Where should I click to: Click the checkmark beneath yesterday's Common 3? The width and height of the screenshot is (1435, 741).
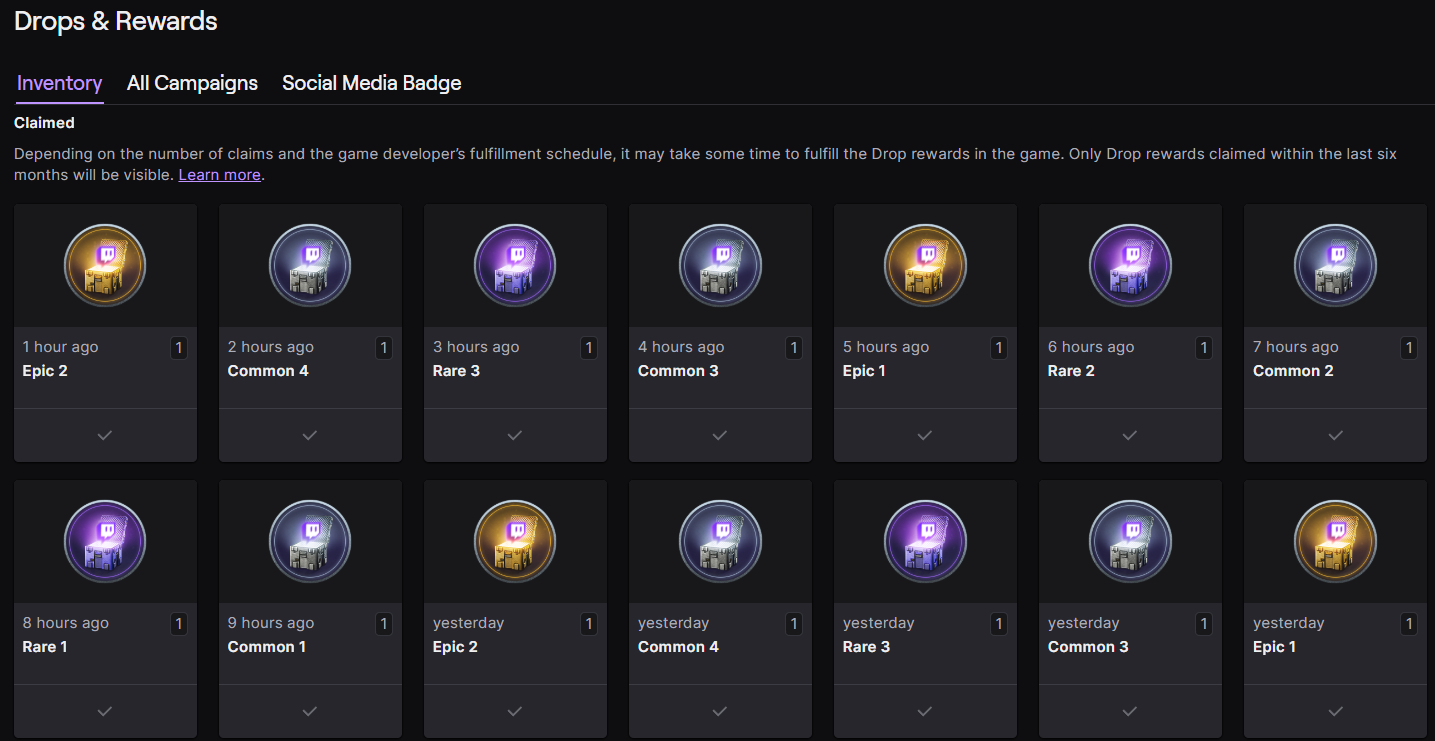pyautogui.click(x=1130, y=711)
